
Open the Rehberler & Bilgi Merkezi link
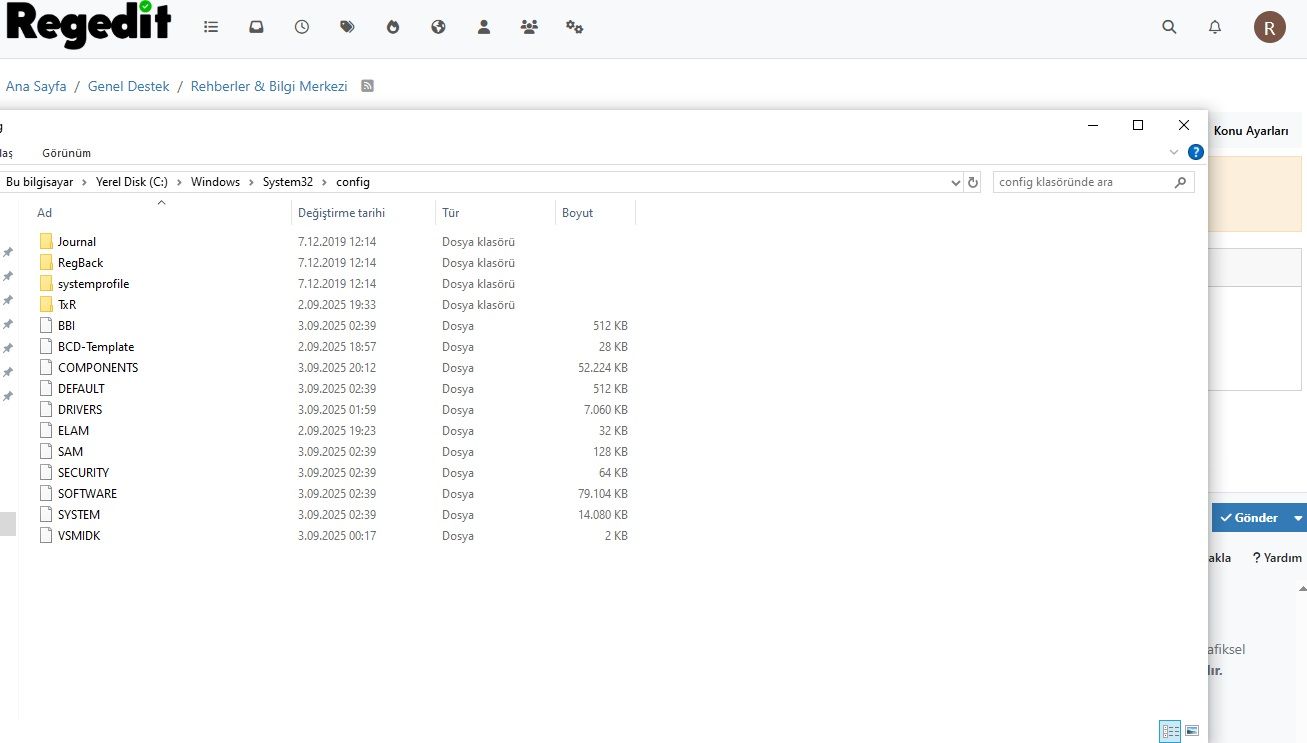coord(269,86)
